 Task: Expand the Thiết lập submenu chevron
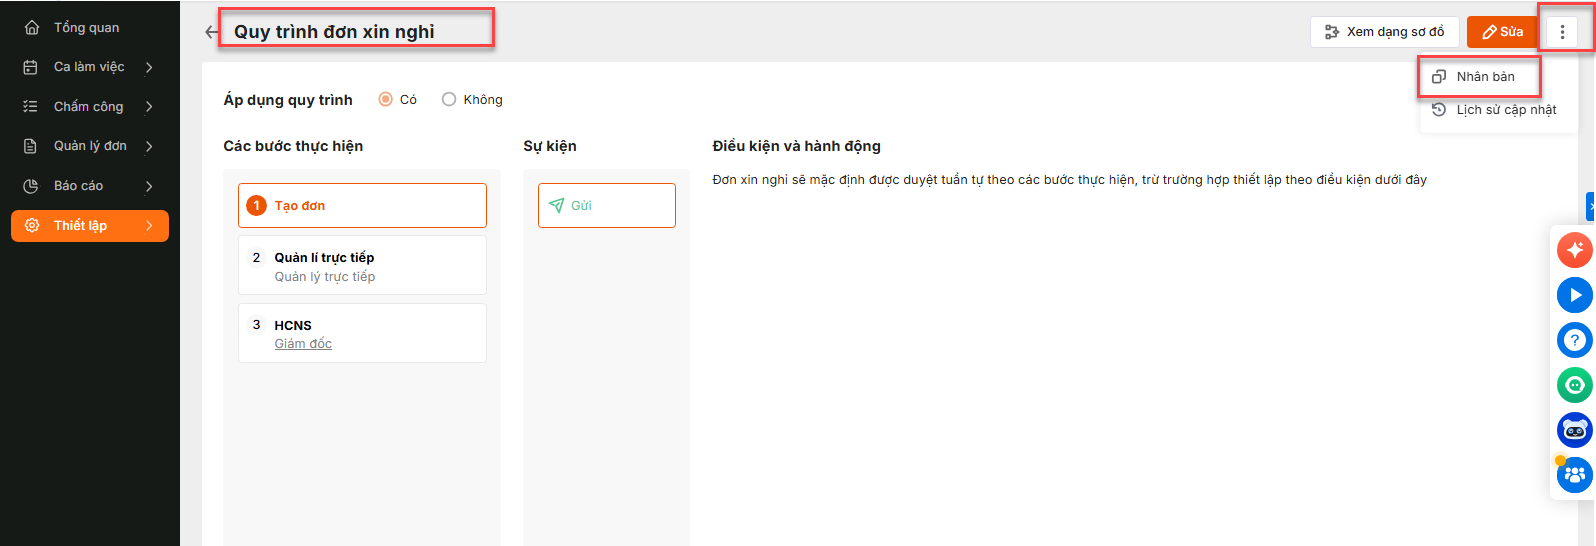[x=149, y=226]
